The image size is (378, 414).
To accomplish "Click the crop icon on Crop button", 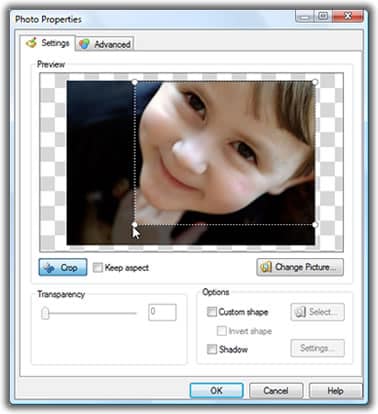I will [x=50, y=268].
